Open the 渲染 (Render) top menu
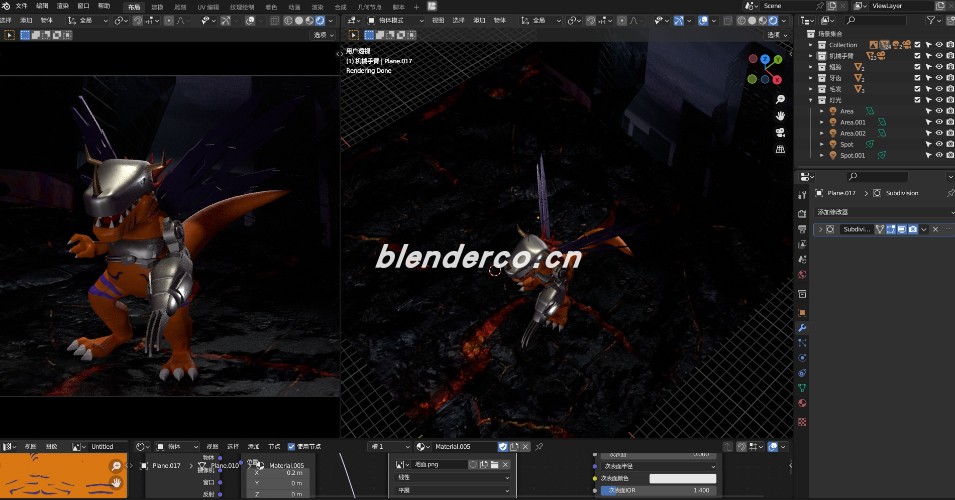Screen dimensions: 955x500 (63, 6)
